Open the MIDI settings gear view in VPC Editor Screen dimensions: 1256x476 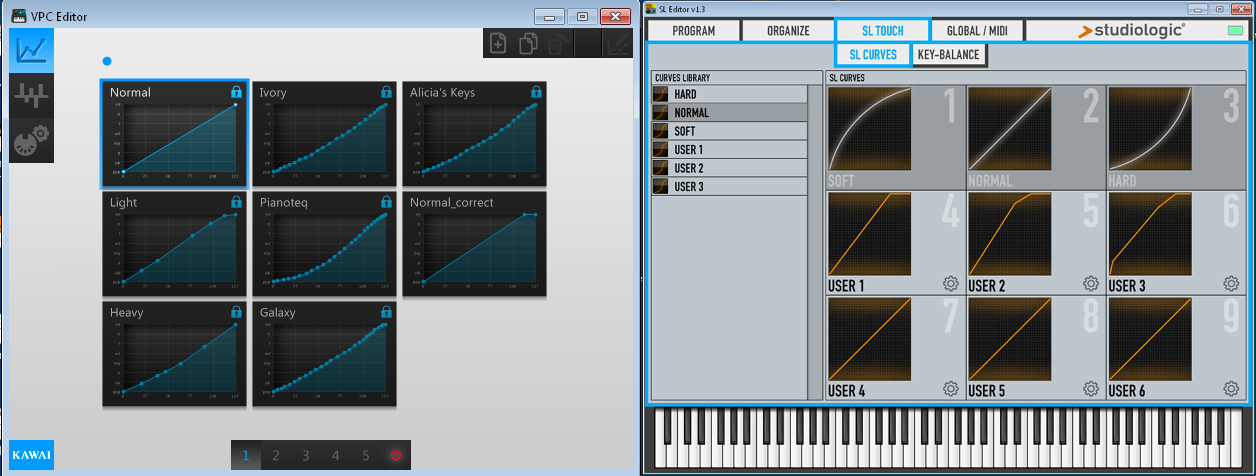[32, 141]
